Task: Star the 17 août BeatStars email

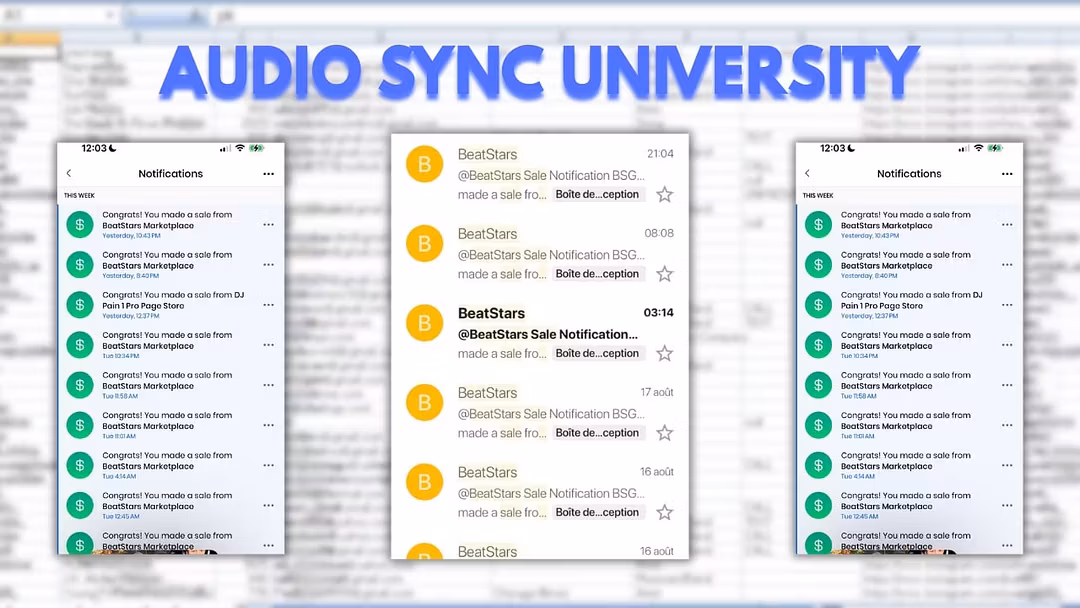Action: [x=665, y=433]
